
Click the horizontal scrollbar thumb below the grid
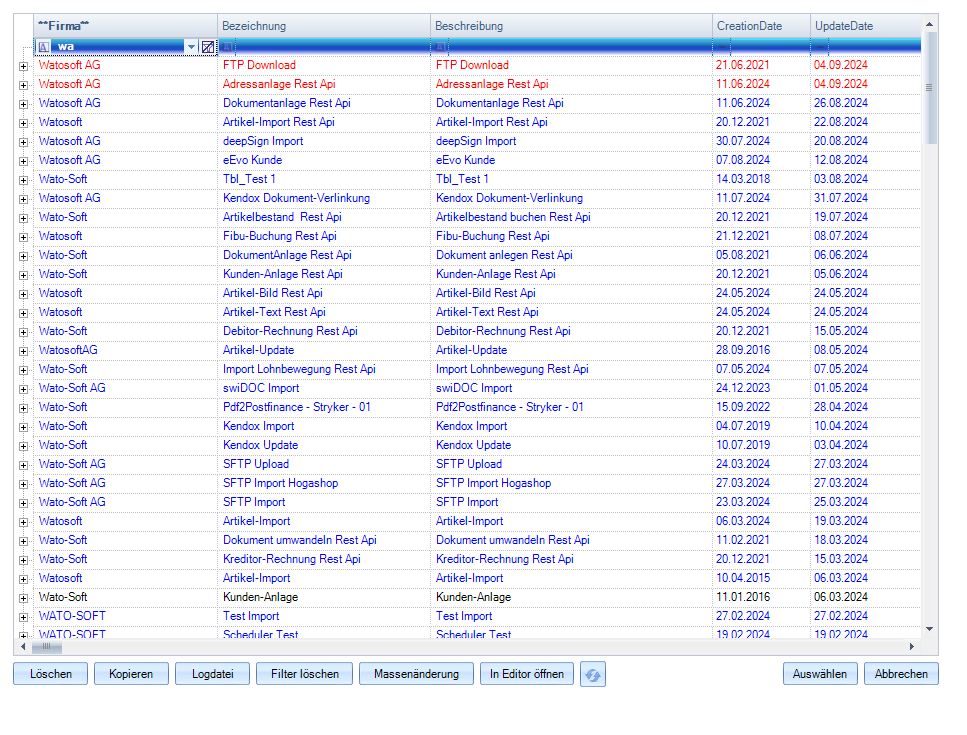pos(52,647)
